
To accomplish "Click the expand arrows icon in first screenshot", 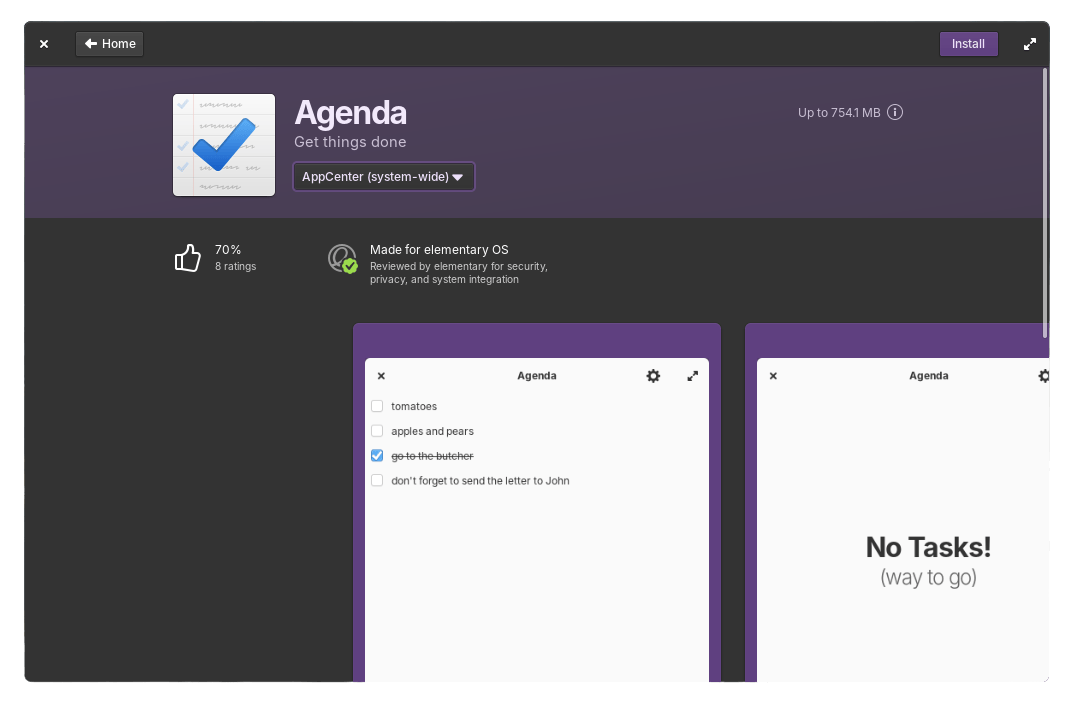I will pos(693,376).
